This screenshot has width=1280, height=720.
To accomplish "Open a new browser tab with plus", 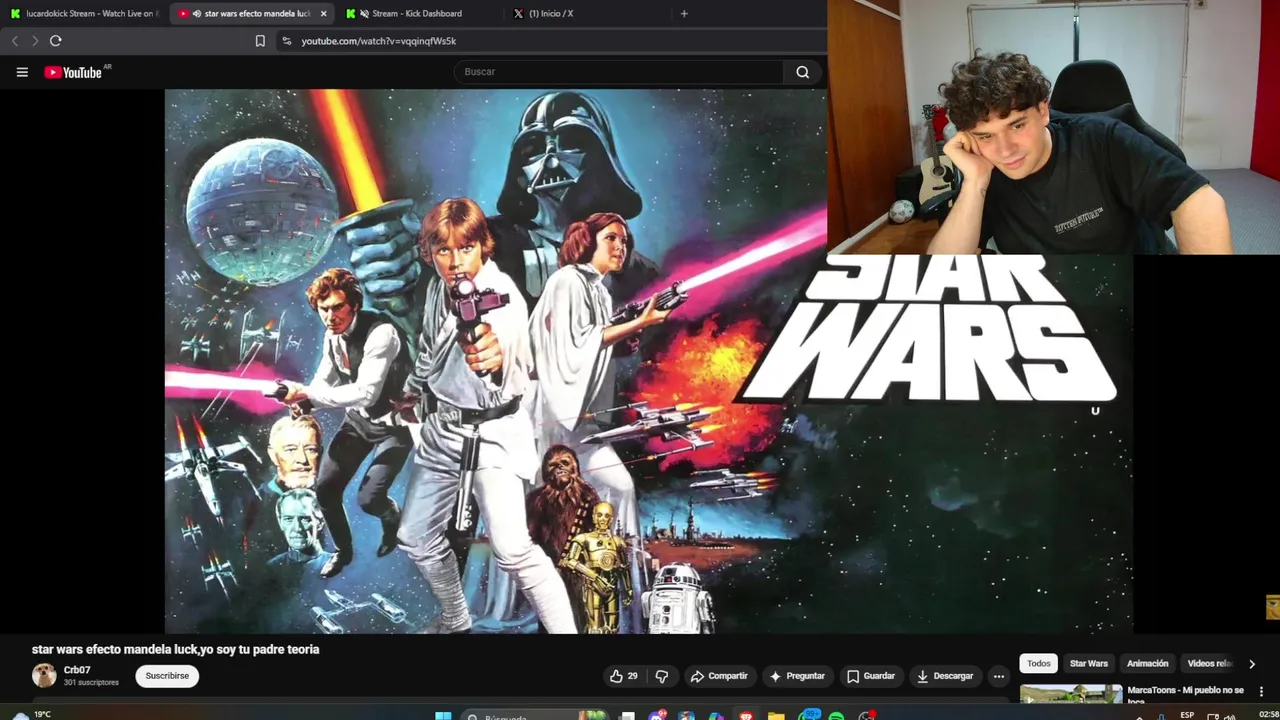I will [x=684, y=13].
